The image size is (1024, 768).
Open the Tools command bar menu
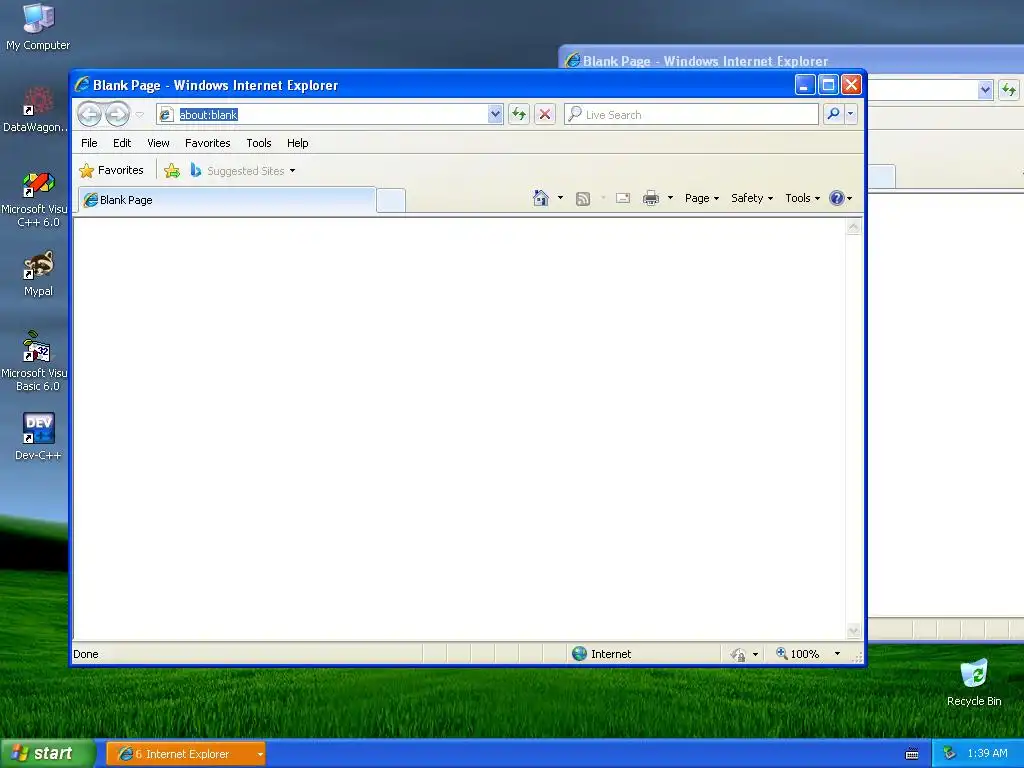click(802, 198)
